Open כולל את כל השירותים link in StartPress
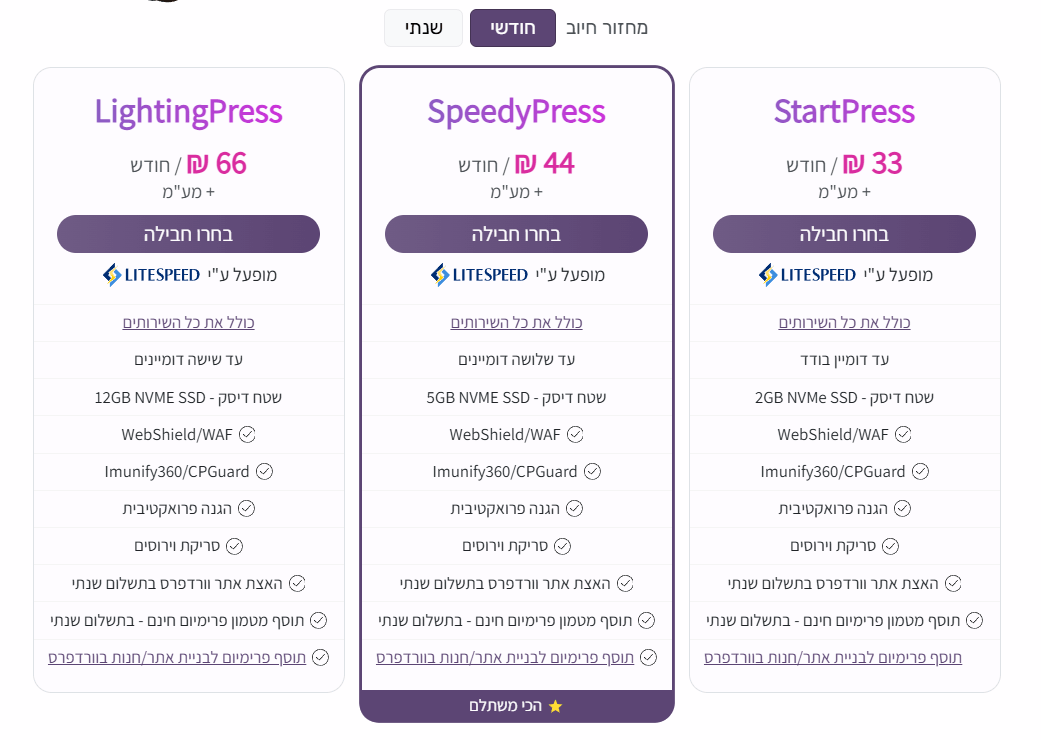Screen dimensions: 1041x740 tap(844, 323)
